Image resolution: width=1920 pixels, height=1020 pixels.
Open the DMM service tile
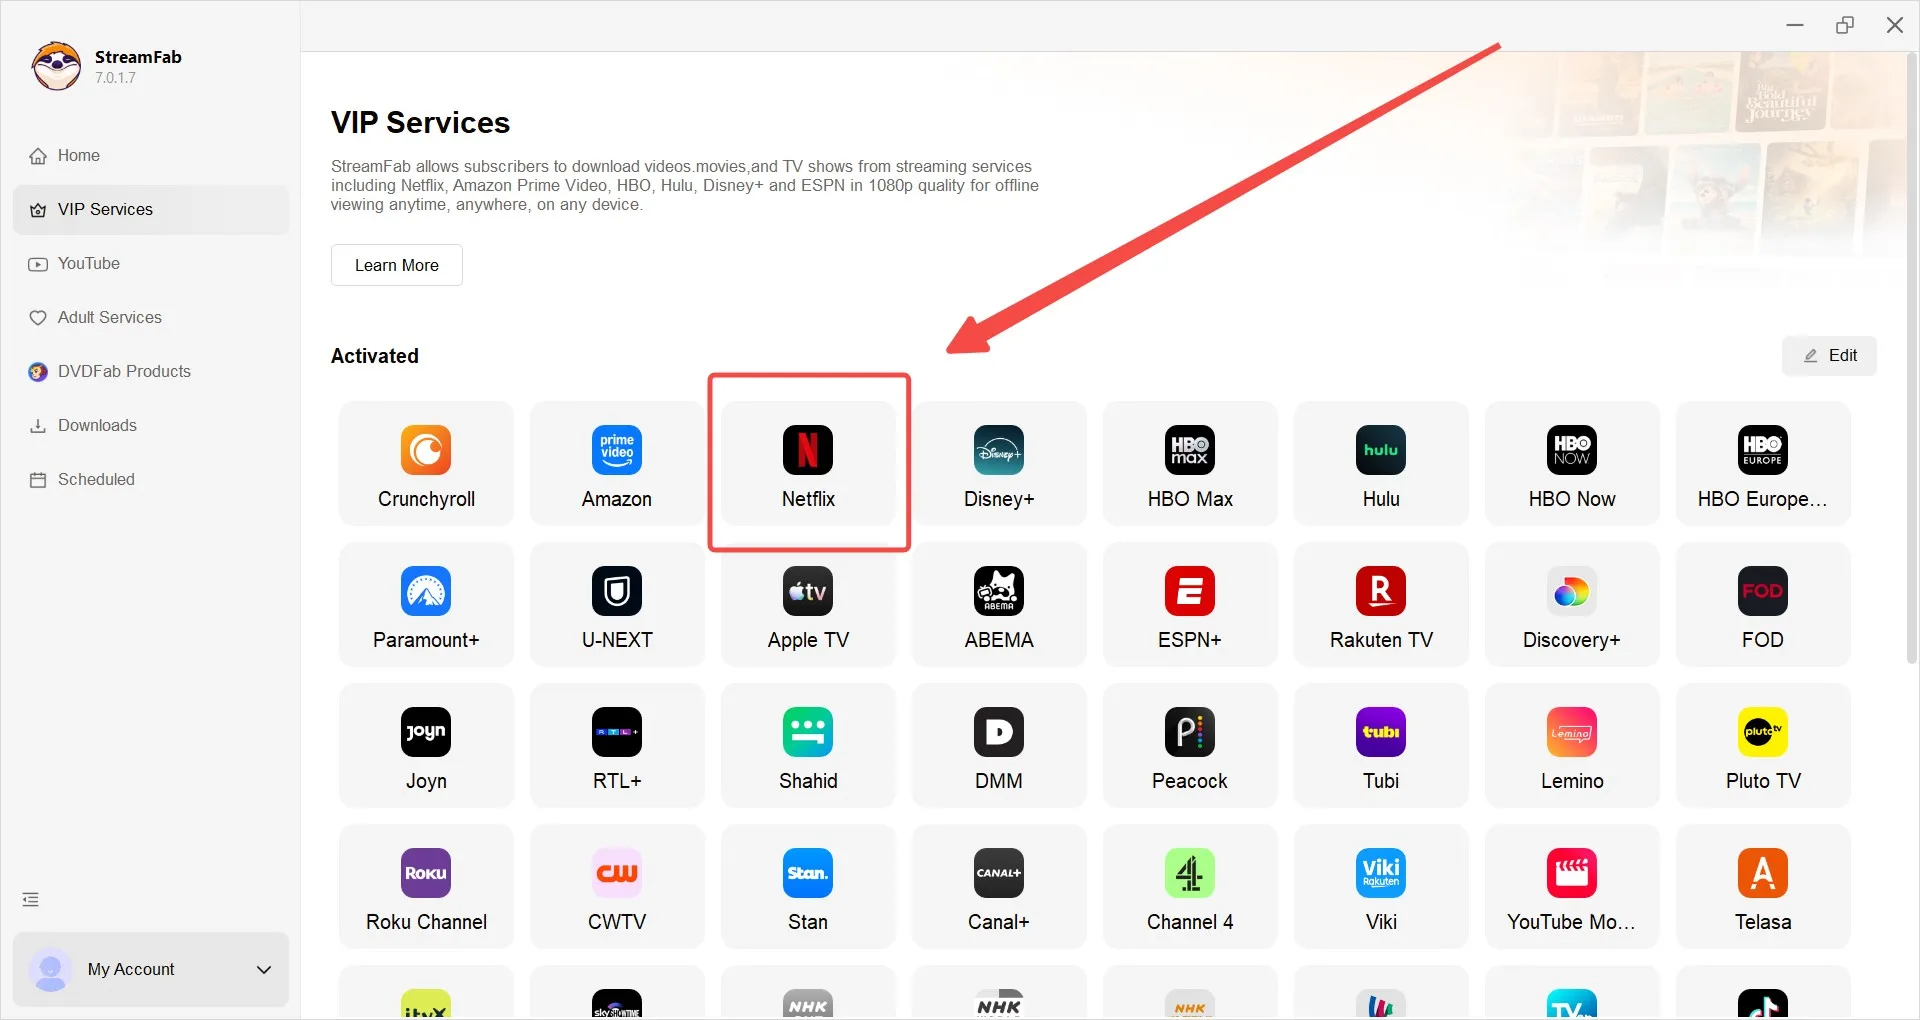[x=999, y=746]
